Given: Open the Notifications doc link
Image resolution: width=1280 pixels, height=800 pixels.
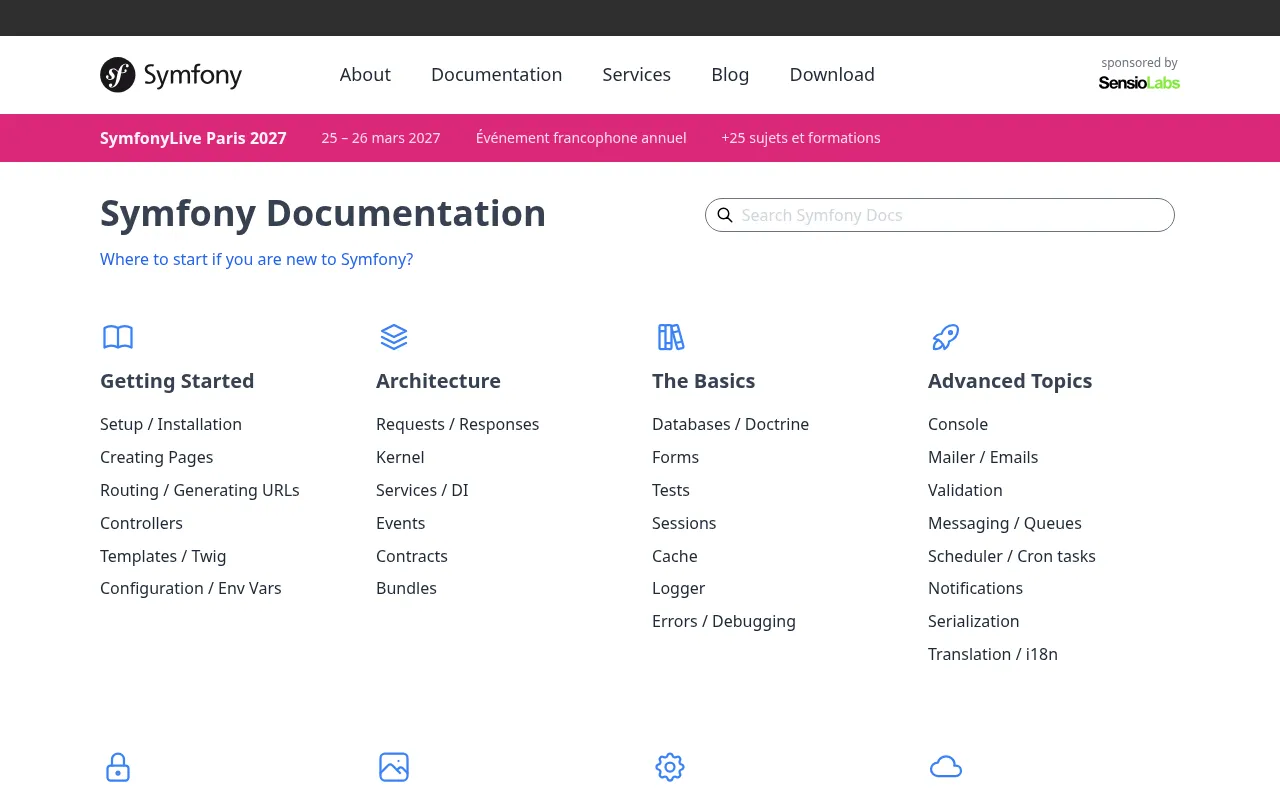Looking at the screenshot, I should (975, 588).
